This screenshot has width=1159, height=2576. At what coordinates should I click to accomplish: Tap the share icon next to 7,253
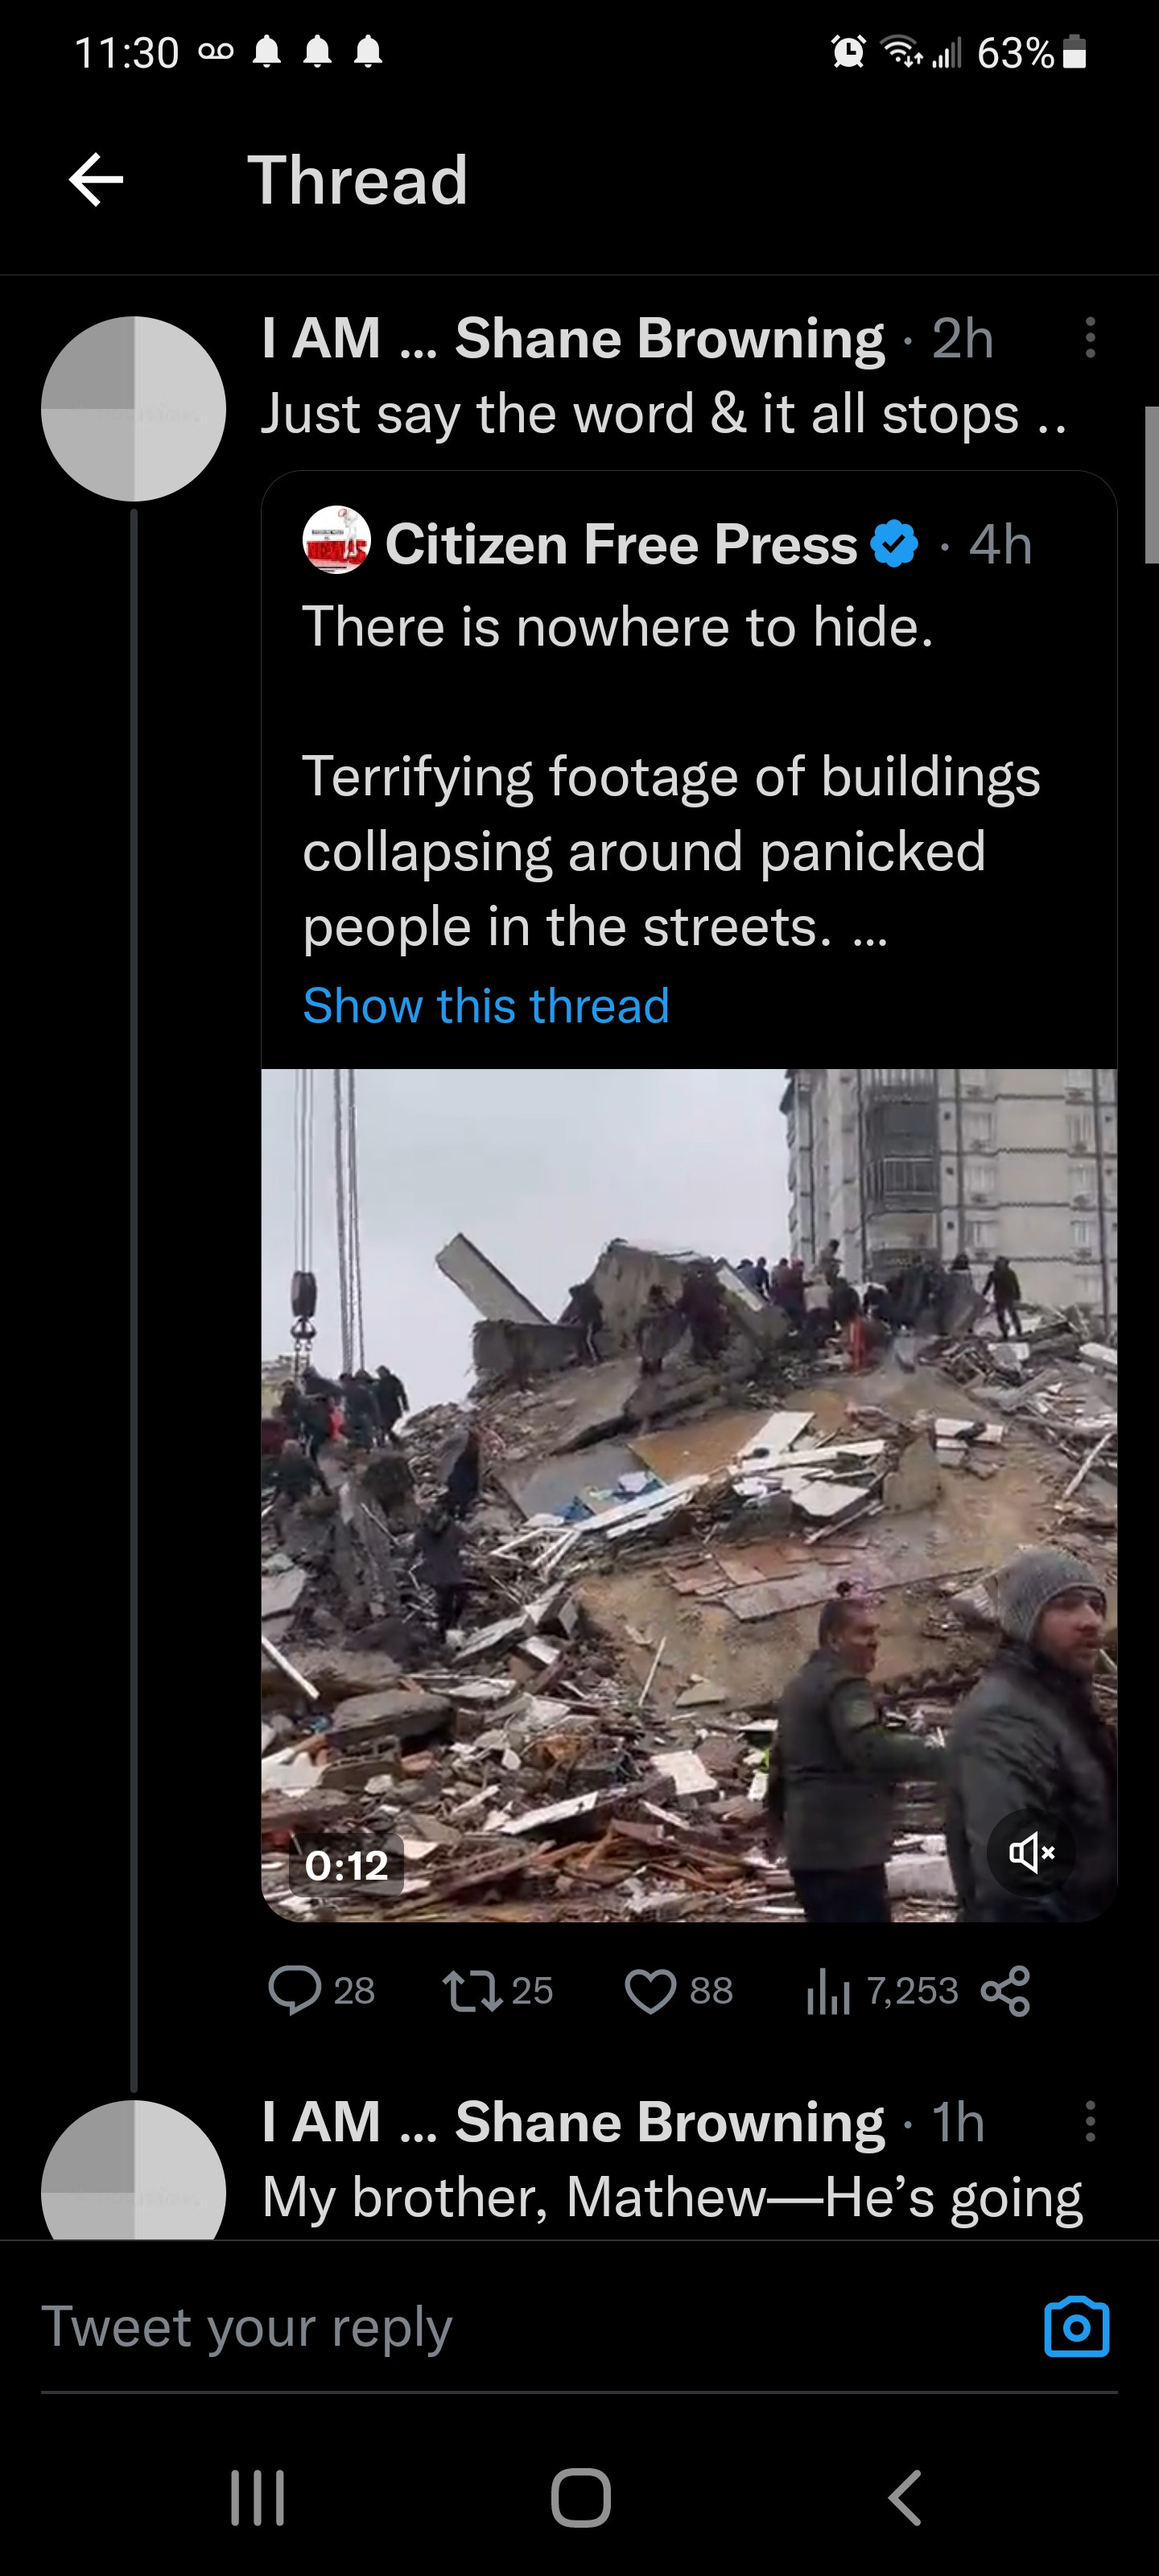click(x=1005, y=1990)
